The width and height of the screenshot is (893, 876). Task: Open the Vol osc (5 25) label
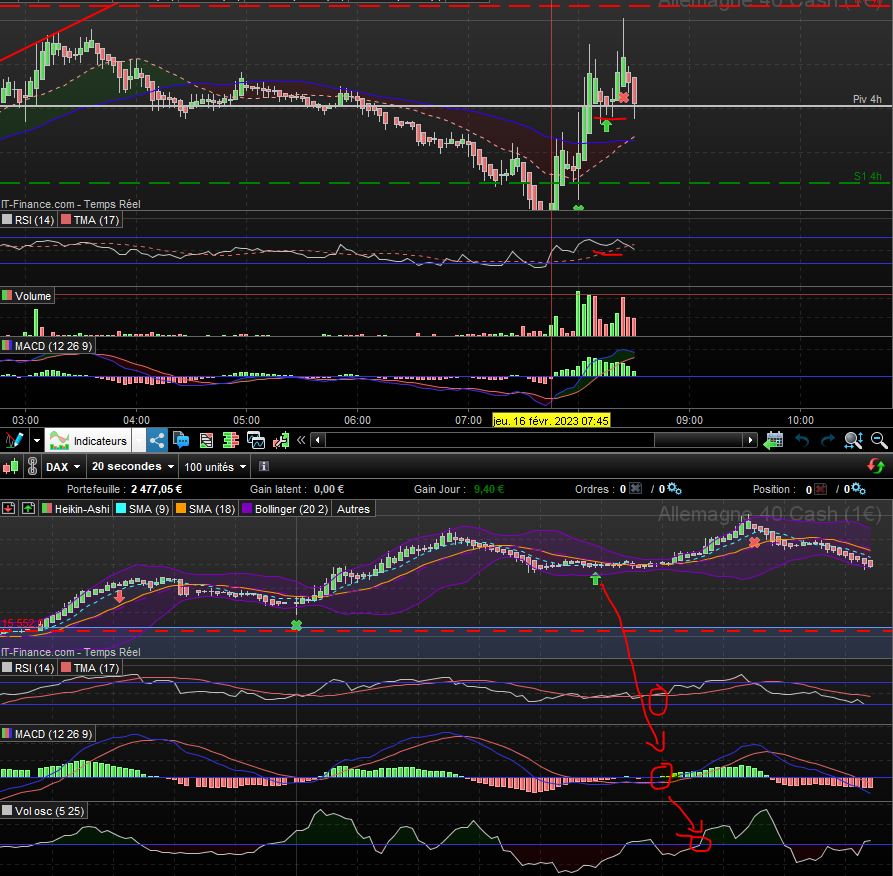click(44, 810)
